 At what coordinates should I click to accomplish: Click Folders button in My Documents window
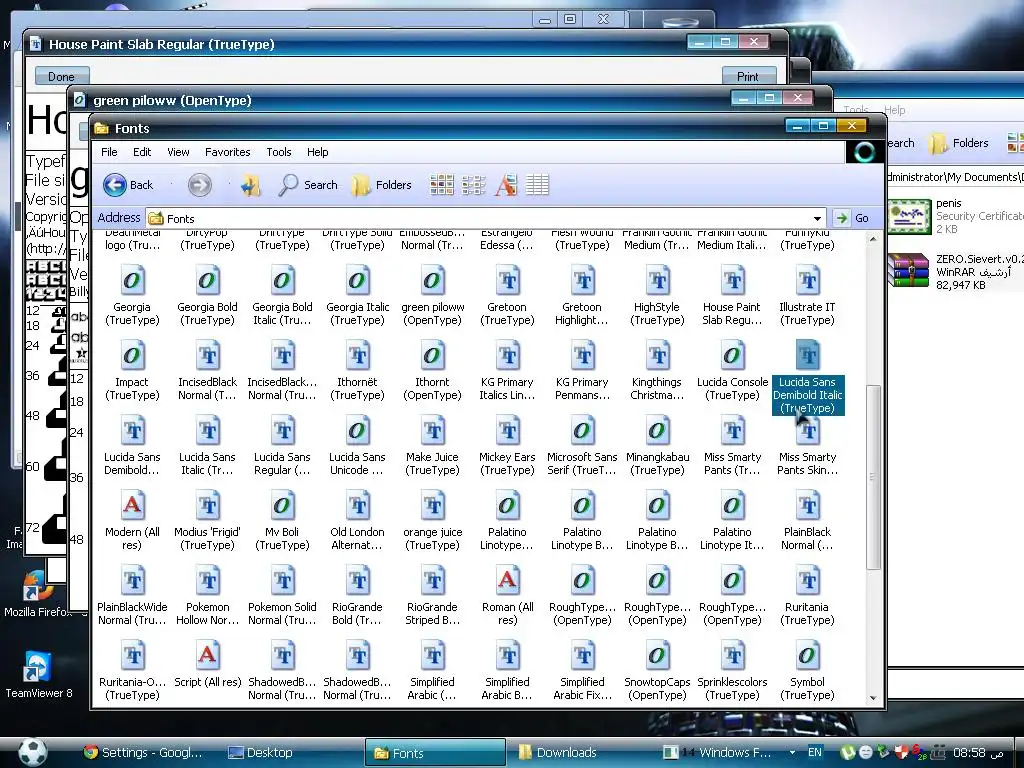point(959,143)
